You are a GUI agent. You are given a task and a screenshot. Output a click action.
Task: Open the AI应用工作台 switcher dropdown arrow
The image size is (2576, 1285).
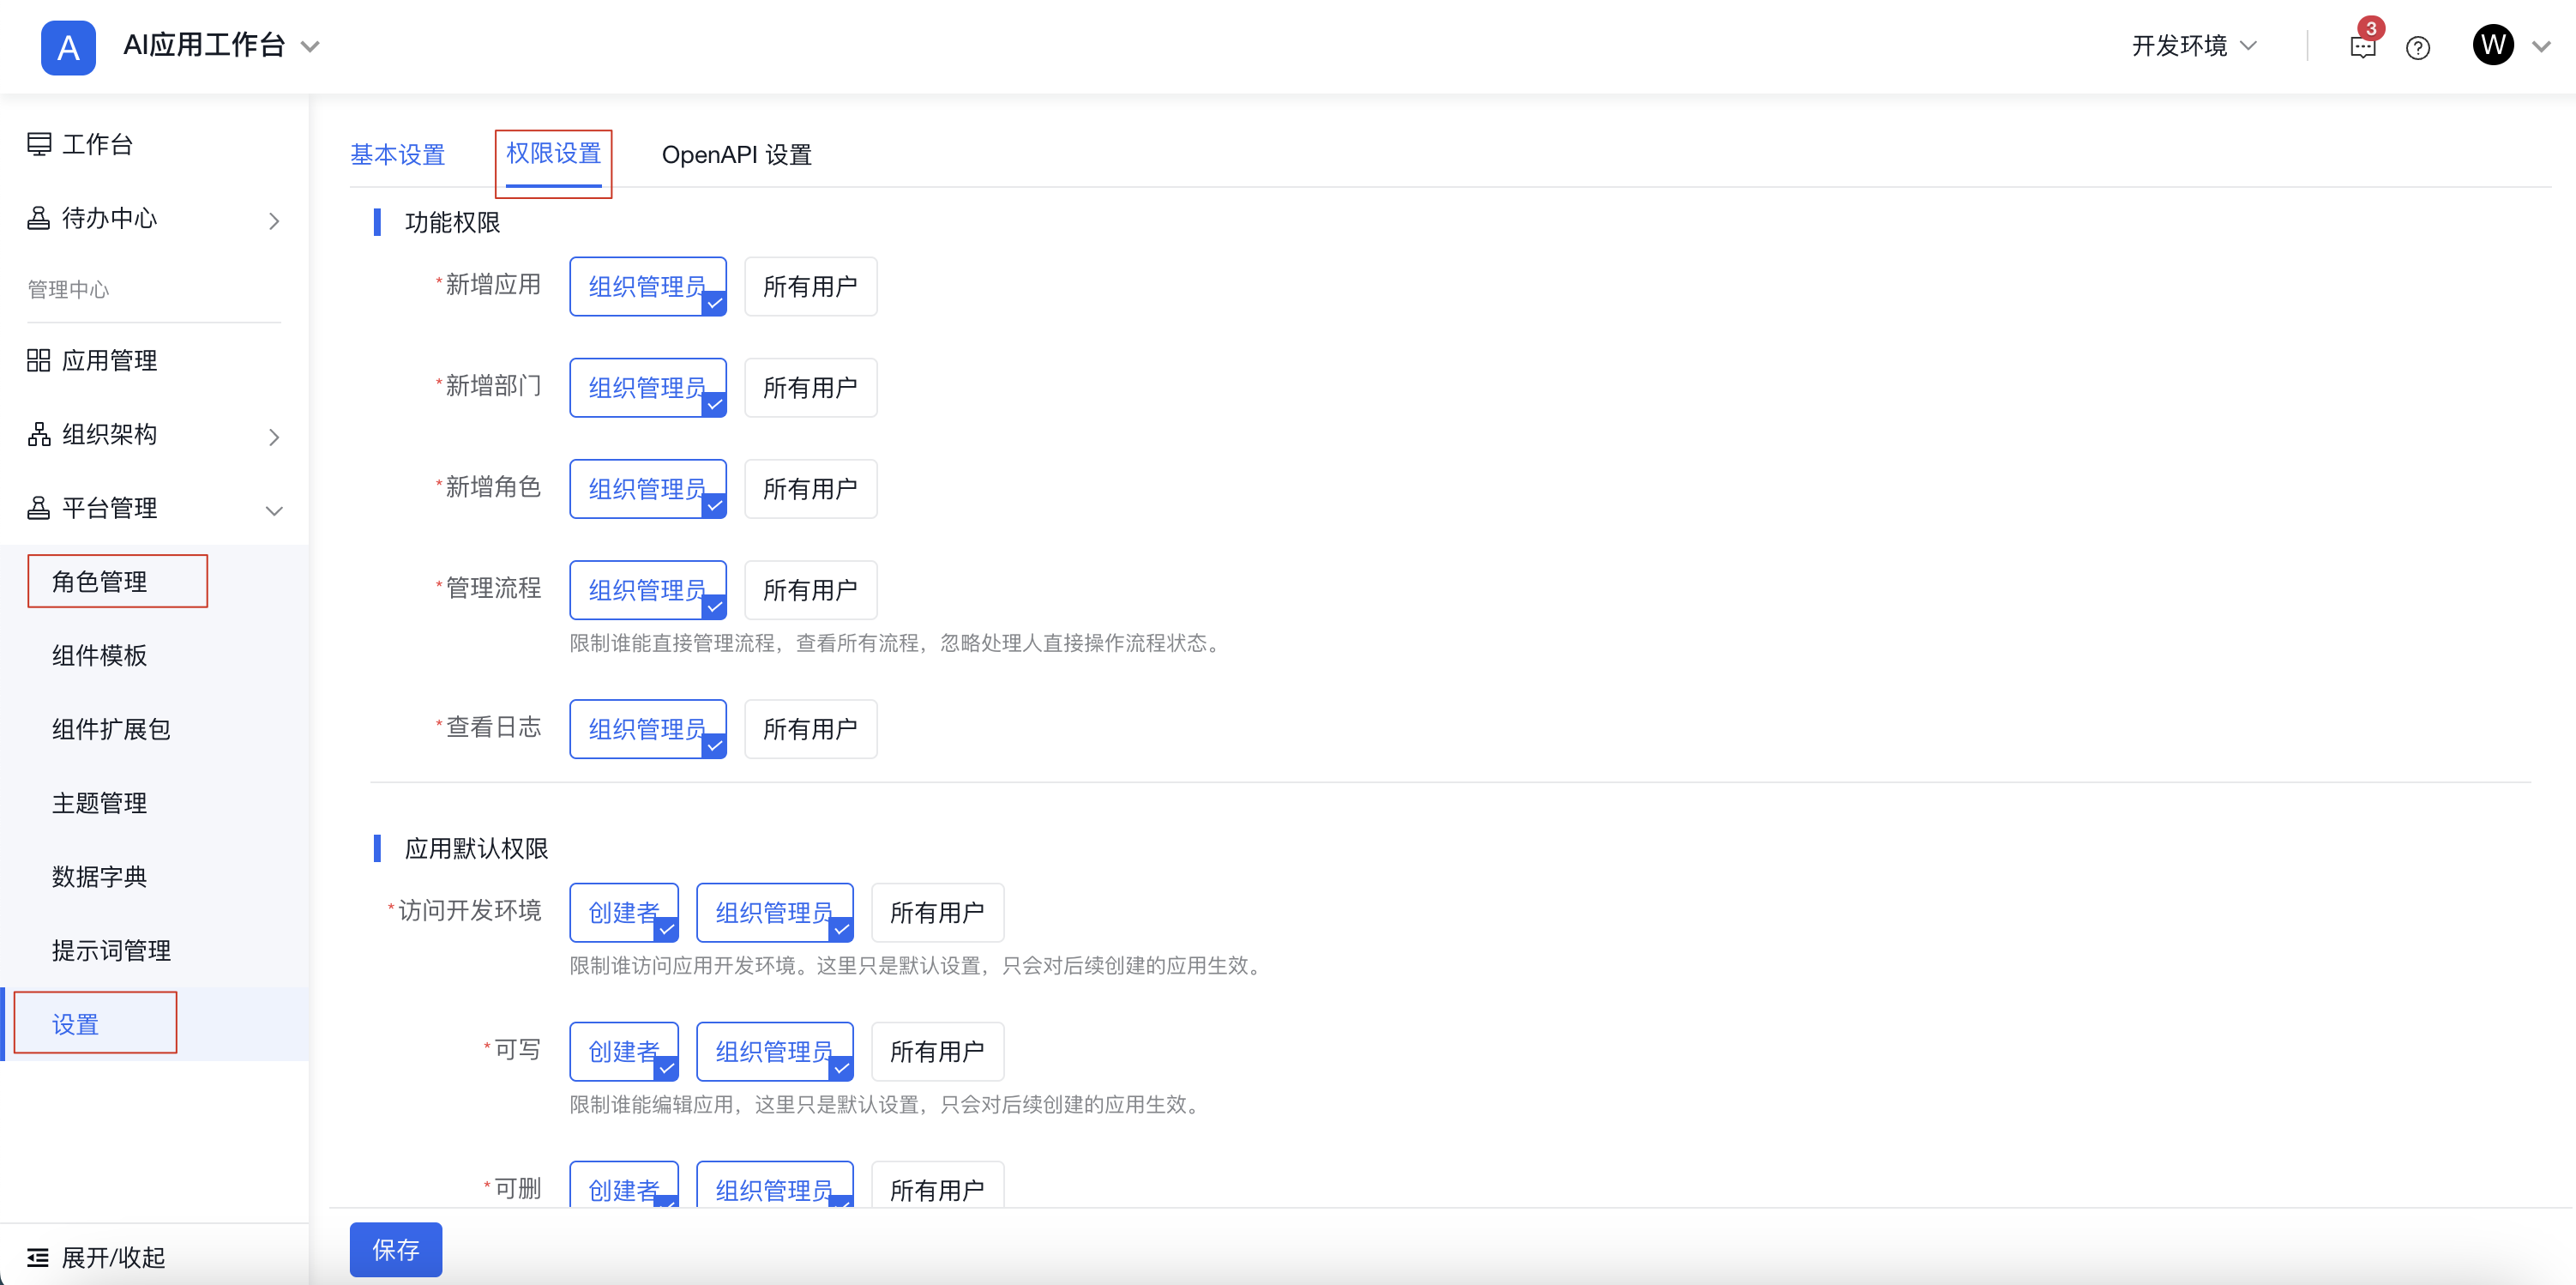tap(310, 47)
